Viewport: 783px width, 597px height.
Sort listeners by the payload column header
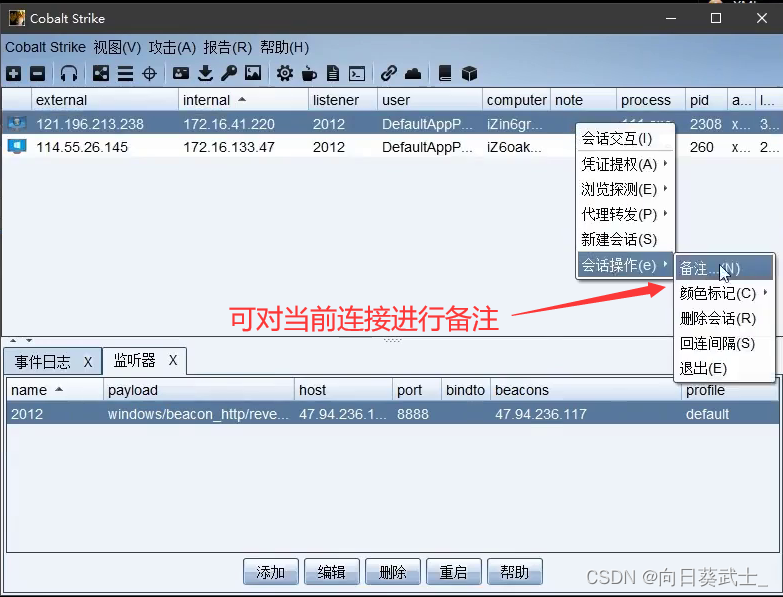tap(199, 390)
